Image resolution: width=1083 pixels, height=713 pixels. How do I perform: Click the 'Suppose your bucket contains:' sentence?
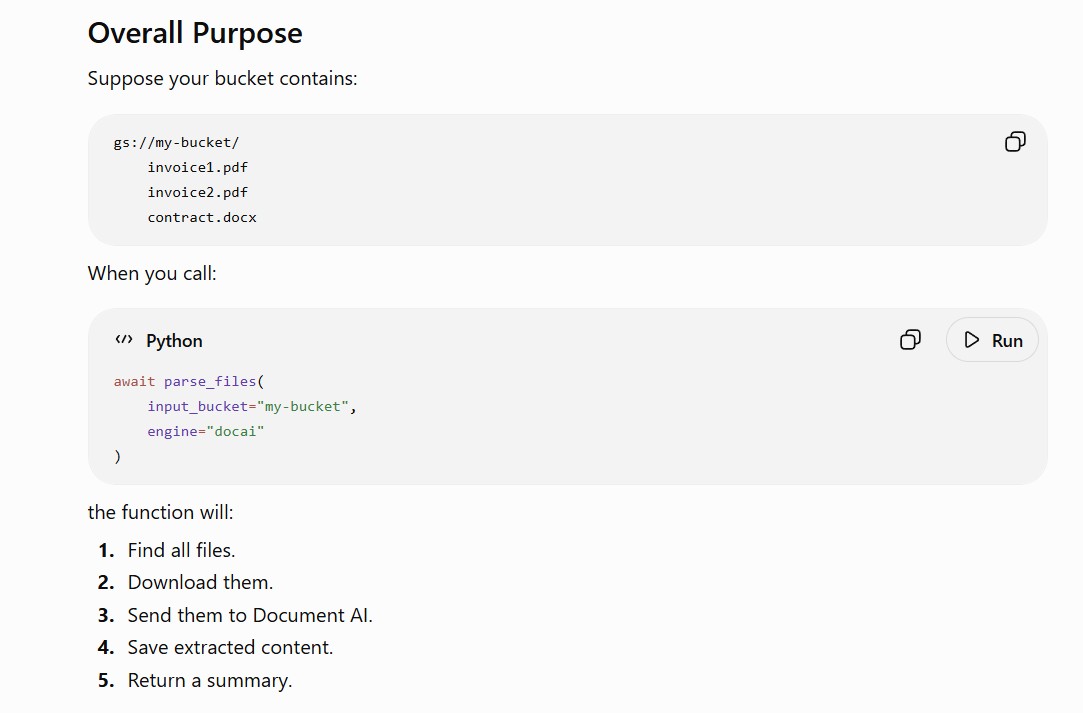(x=222, y=79)
